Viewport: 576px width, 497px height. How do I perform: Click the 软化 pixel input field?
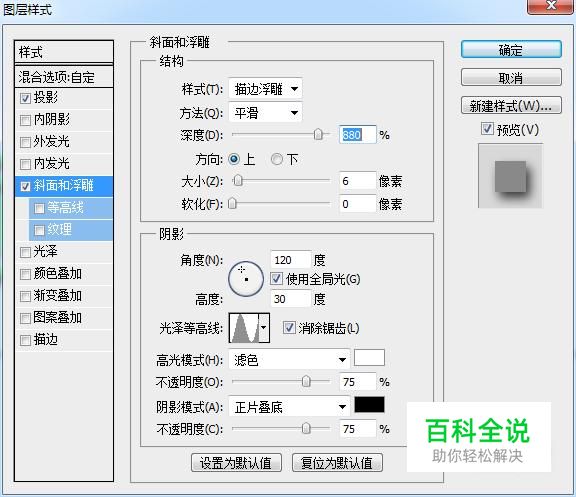[357, 204]
